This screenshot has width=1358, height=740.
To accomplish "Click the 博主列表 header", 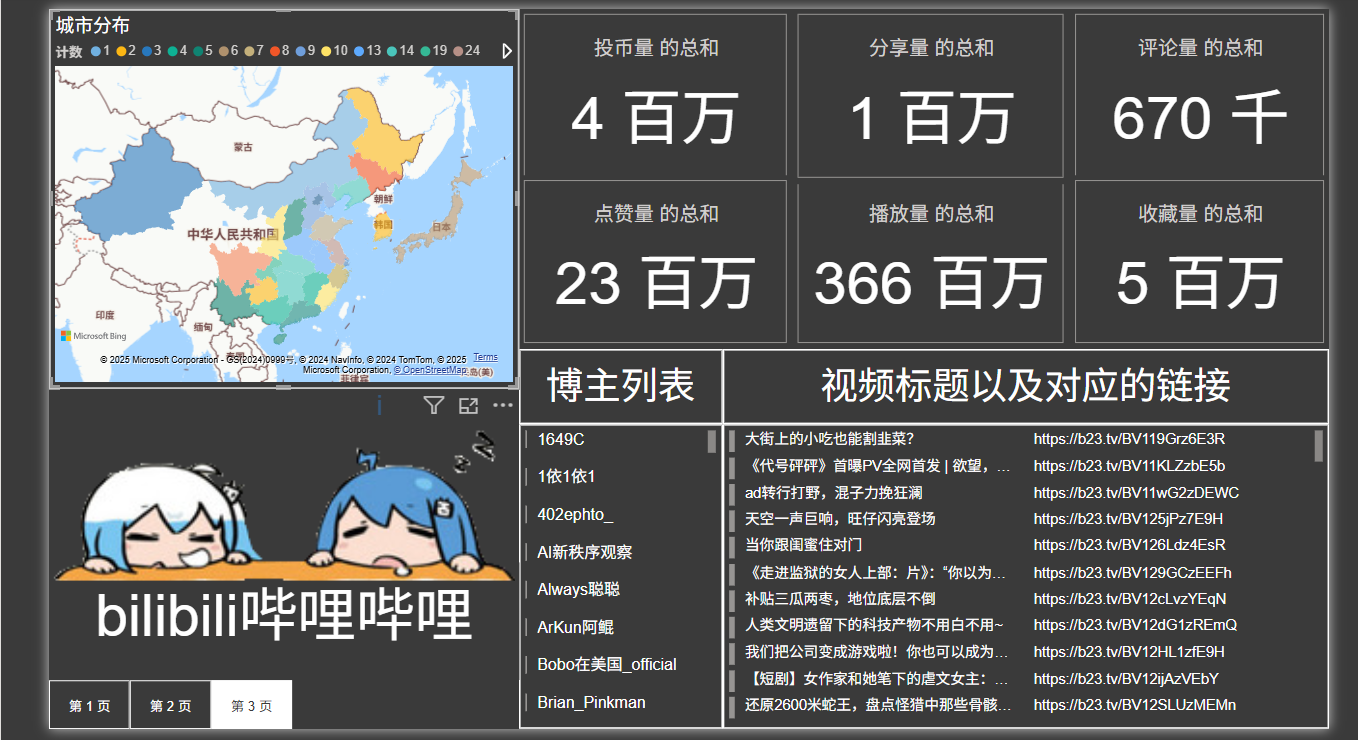I will coord(621,386).
